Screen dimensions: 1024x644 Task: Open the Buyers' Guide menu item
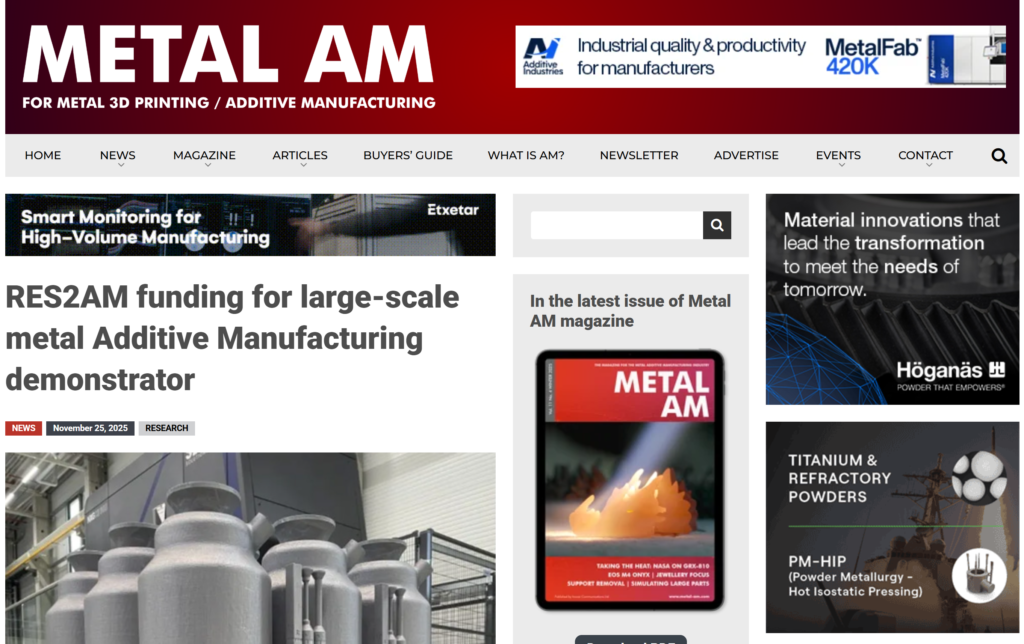click(x=408, y=155)
